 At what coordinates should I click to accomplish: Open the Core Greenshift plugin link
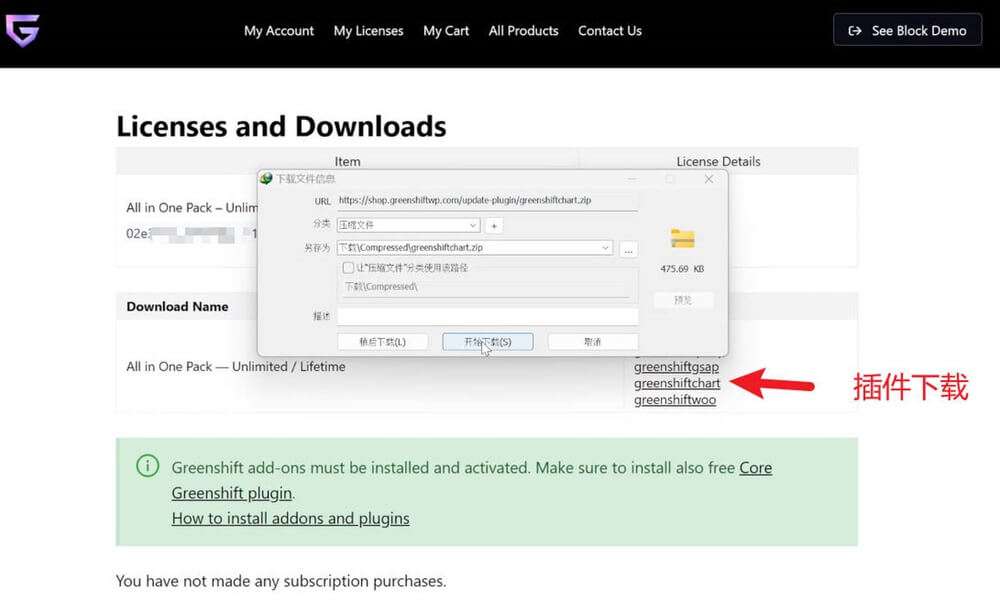point(756,468)
